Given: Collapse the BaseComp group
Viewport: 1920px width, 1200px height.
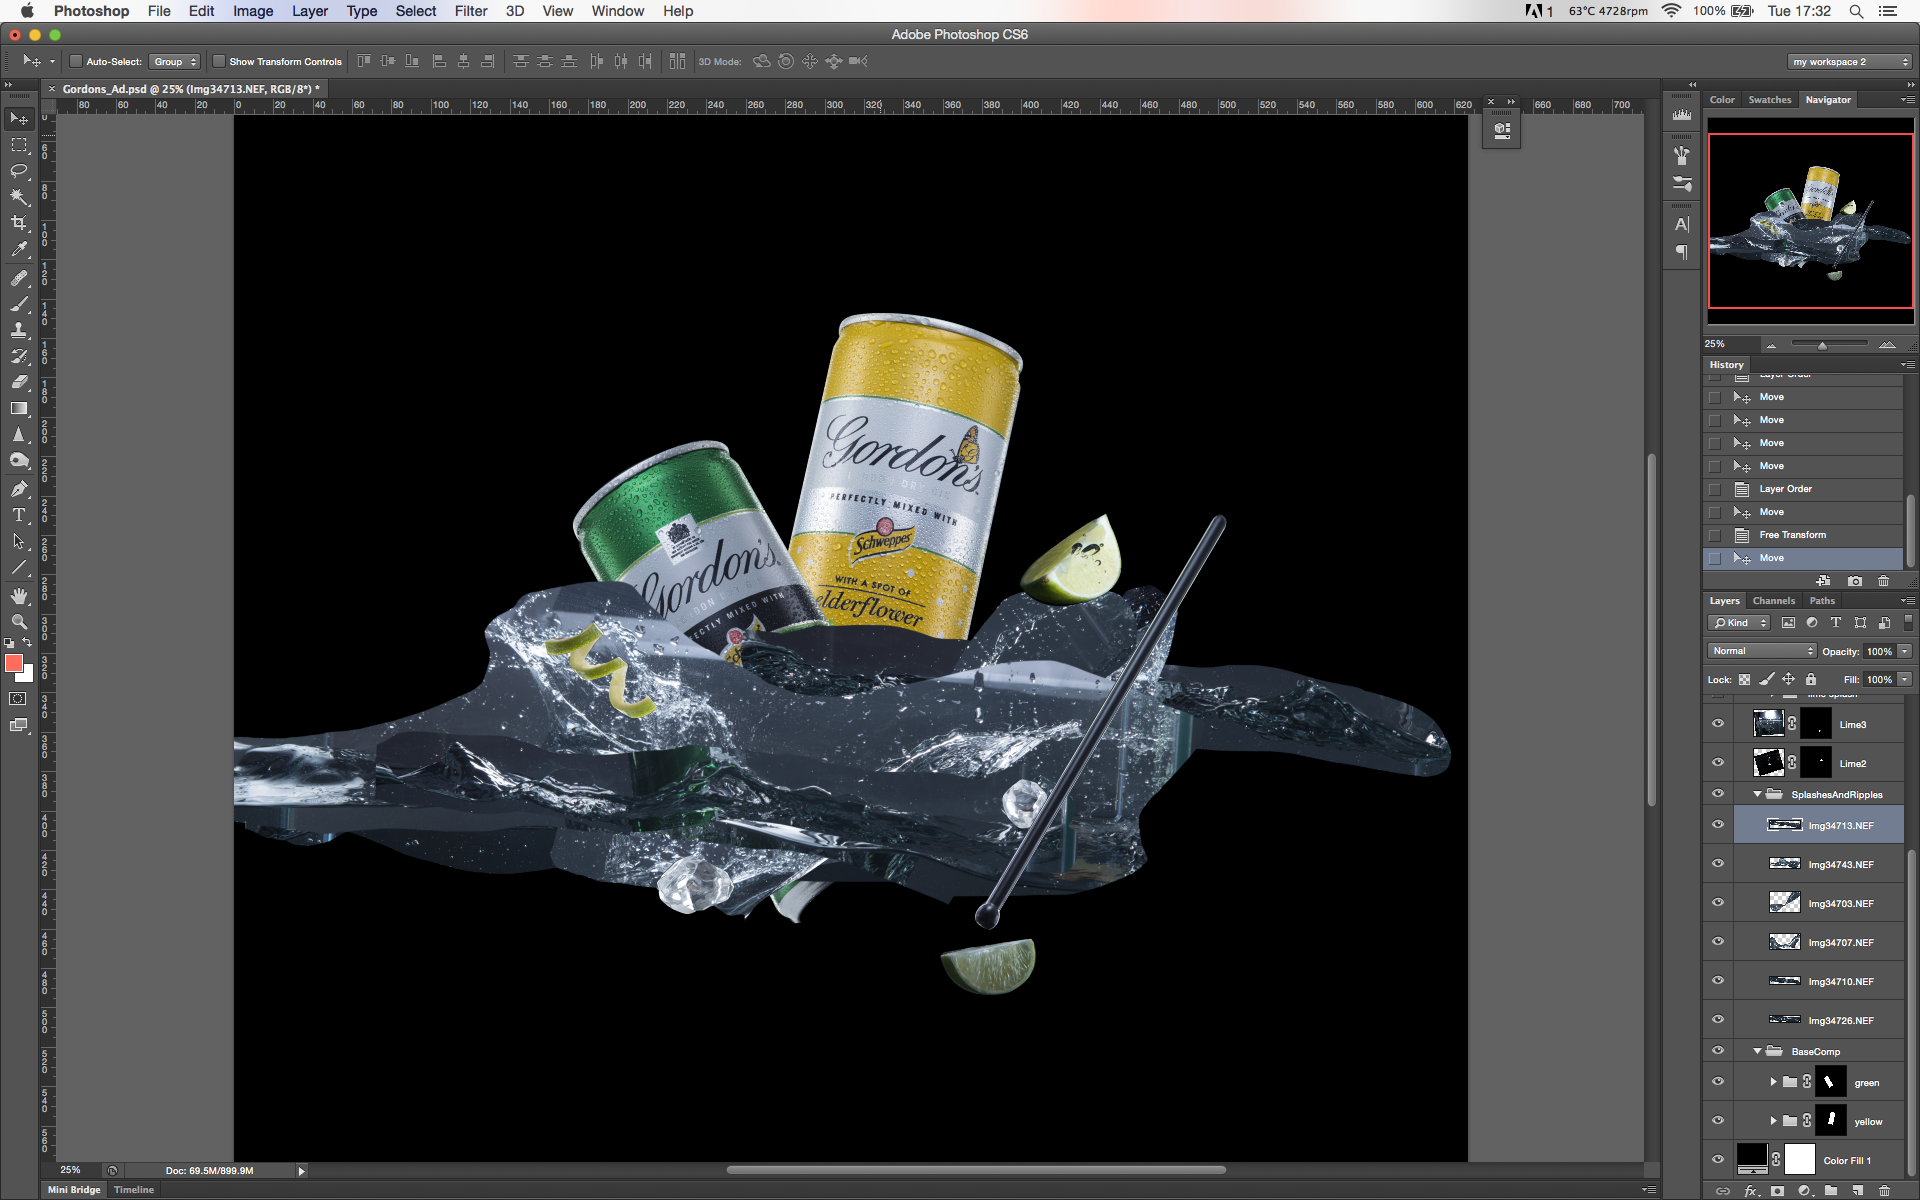Looking at the screenshot, I should [1757, 1051].
